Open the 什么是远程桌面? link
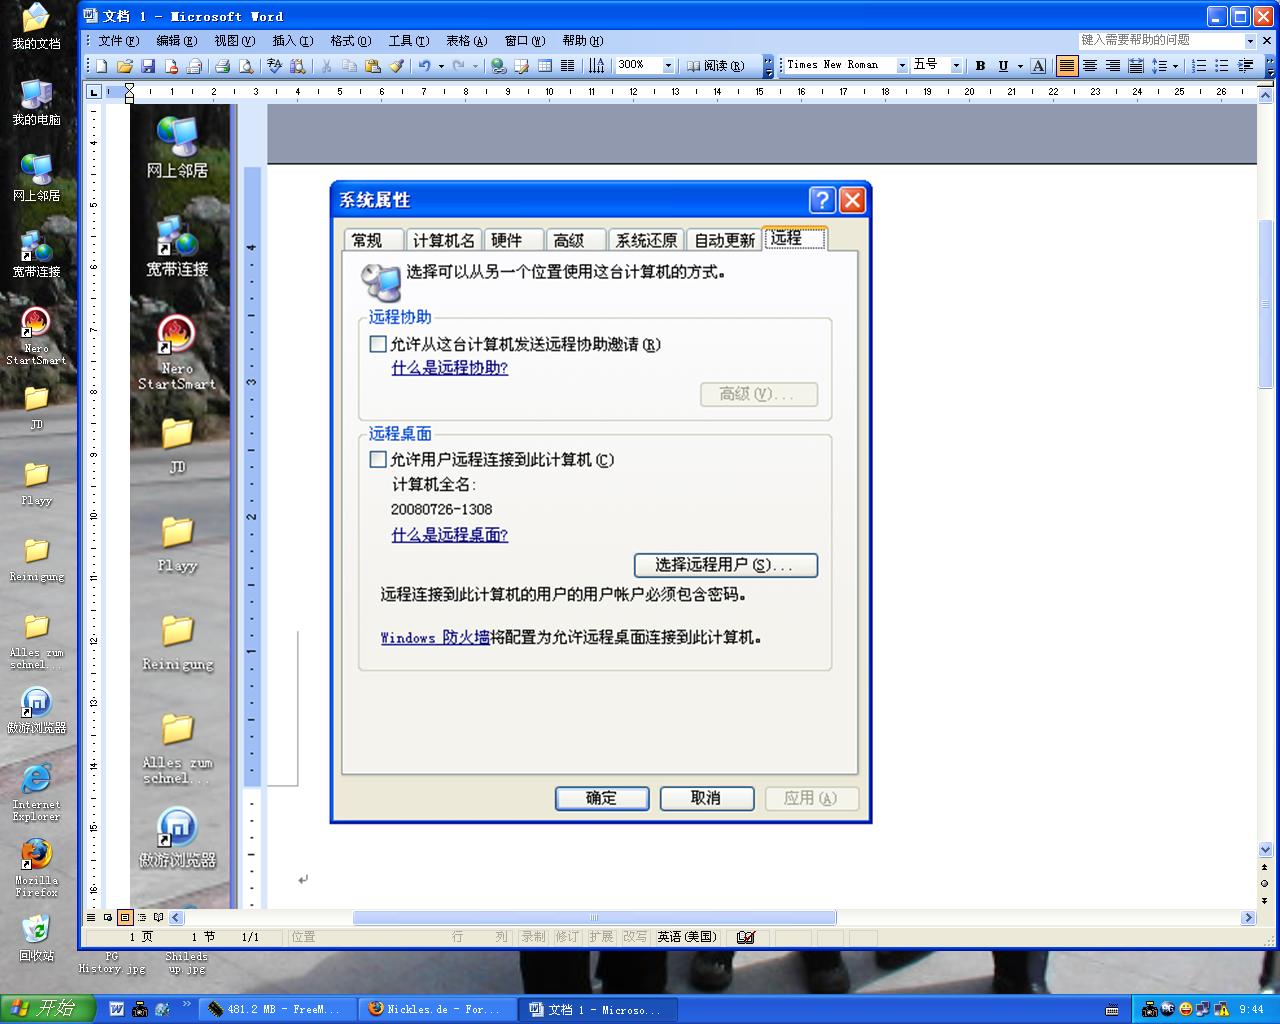This screenshot has width=1280, height=1024. 449,535
